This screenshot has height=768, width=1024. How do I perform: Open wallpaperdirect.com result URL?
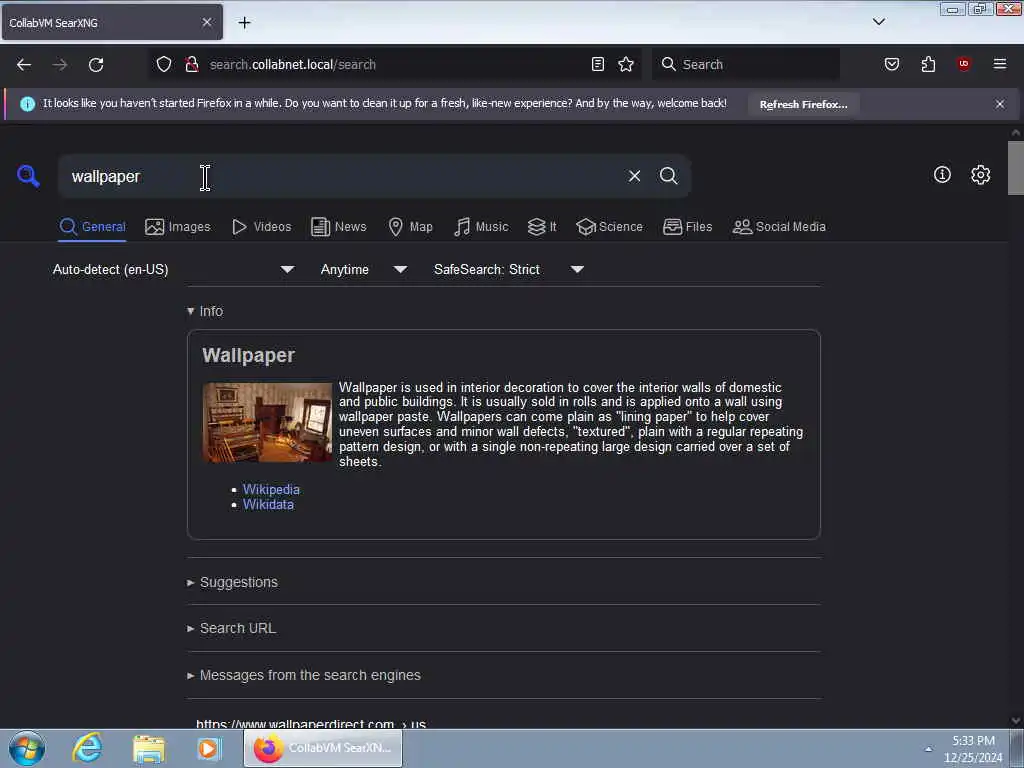tap(311, 724)
